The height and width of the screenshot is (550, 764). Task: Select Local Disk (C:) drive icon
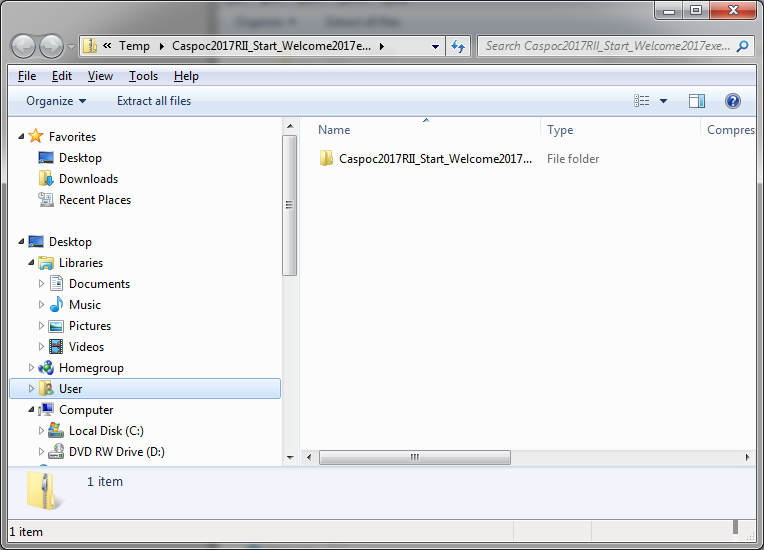click(56, 430)
